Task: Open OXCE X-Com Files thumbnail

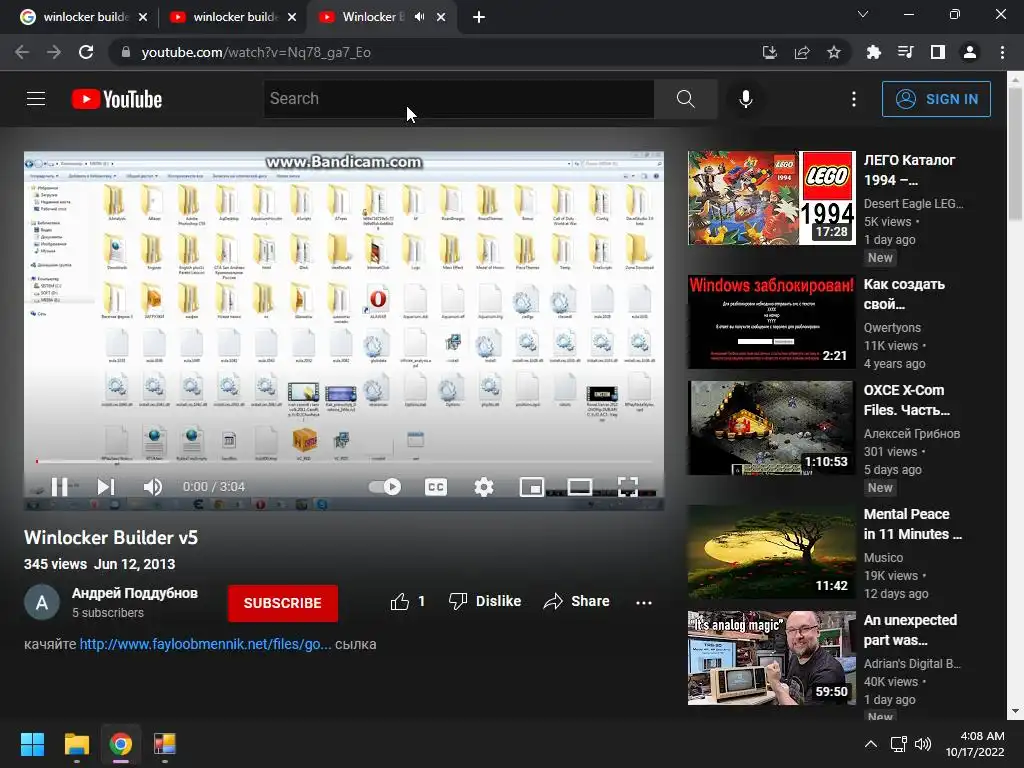Action: [x=771, y=428]
